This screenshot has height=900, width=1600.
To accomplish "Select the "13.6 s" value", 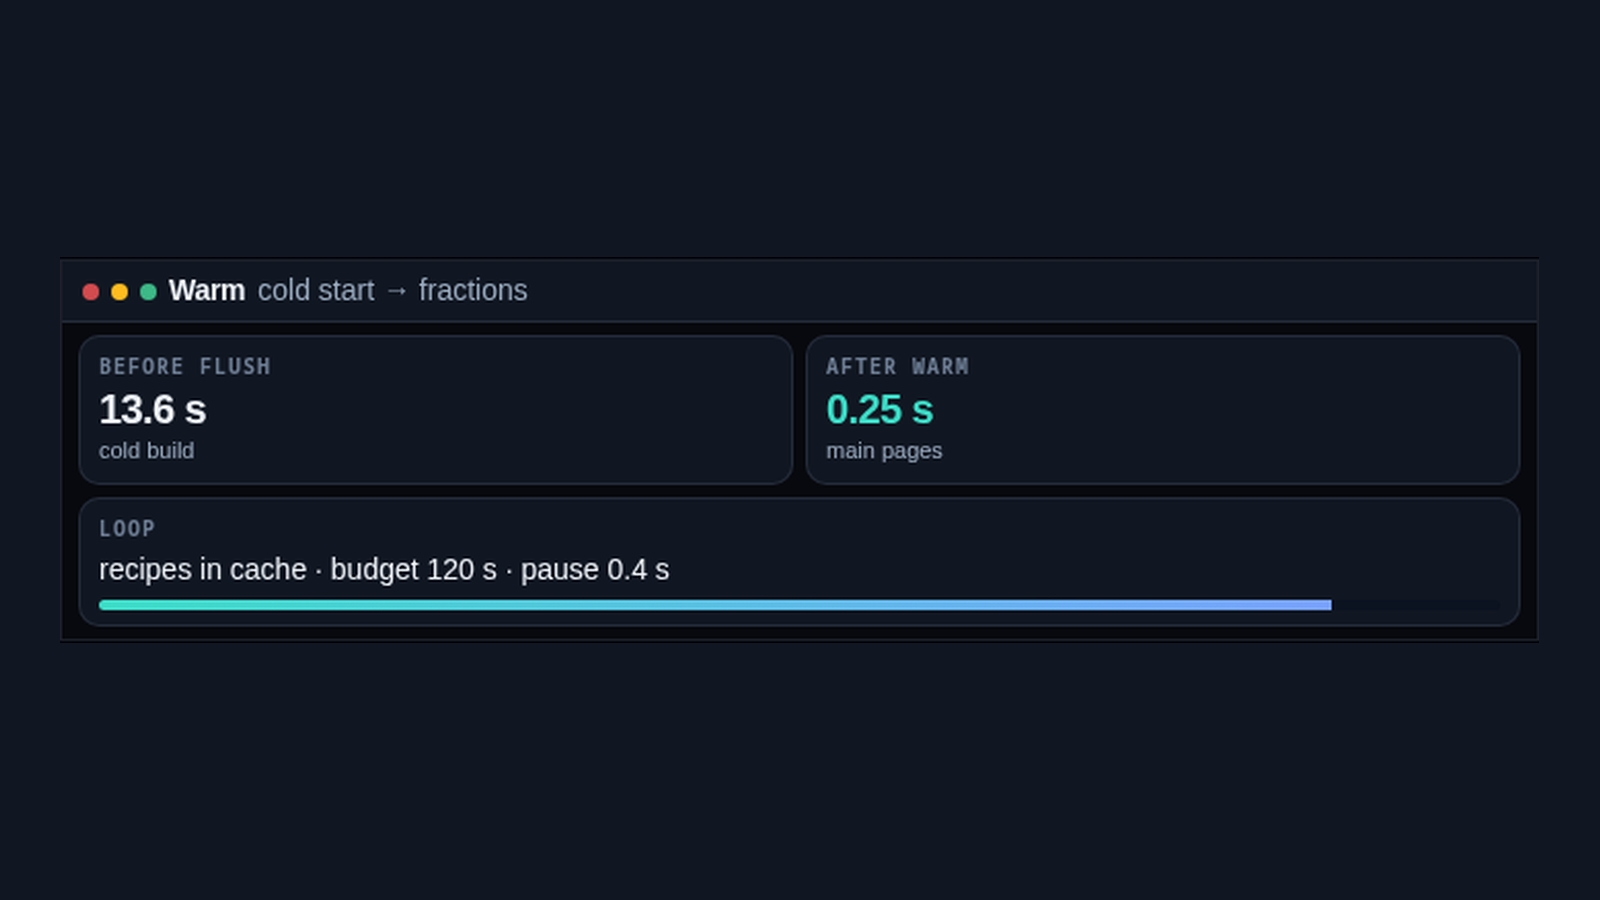I will (x=152, y=410).
